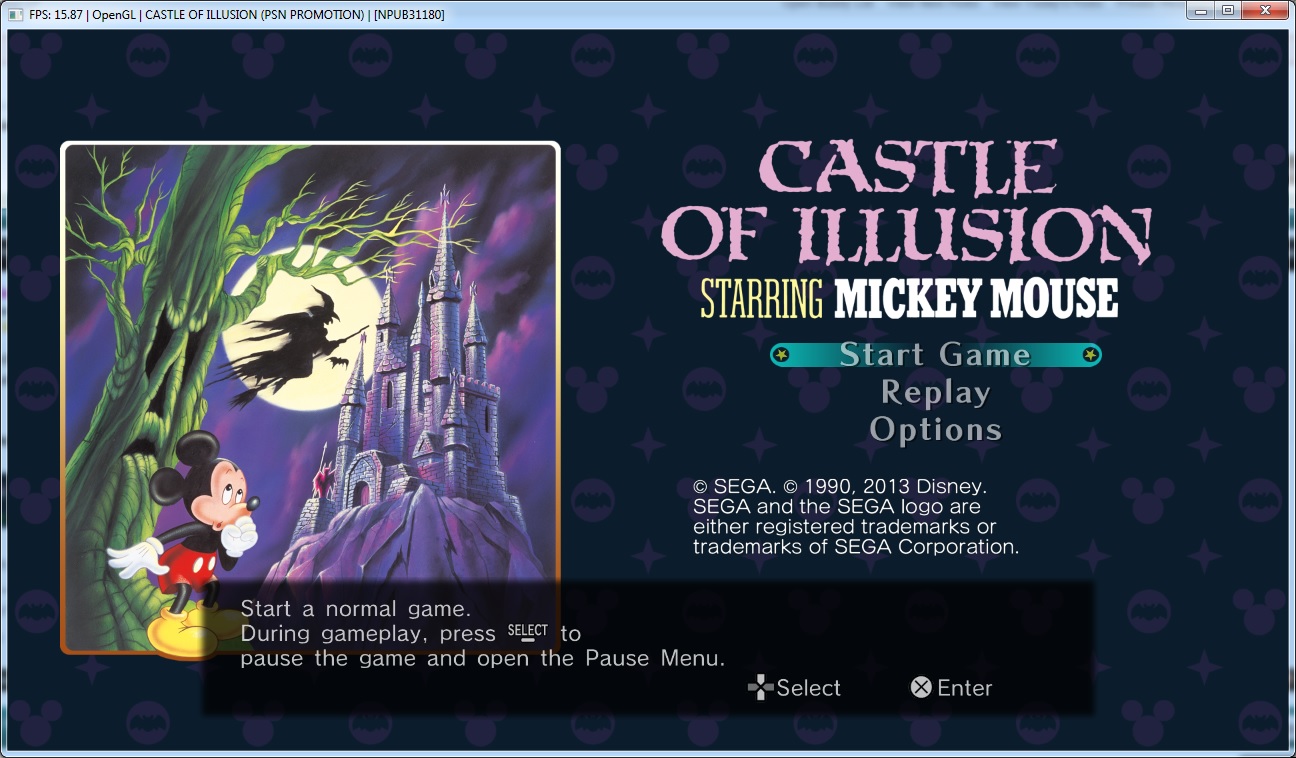Screen dimensions: 1296x758
Task: Open the Options menu entry
Action: click(936, 430)
